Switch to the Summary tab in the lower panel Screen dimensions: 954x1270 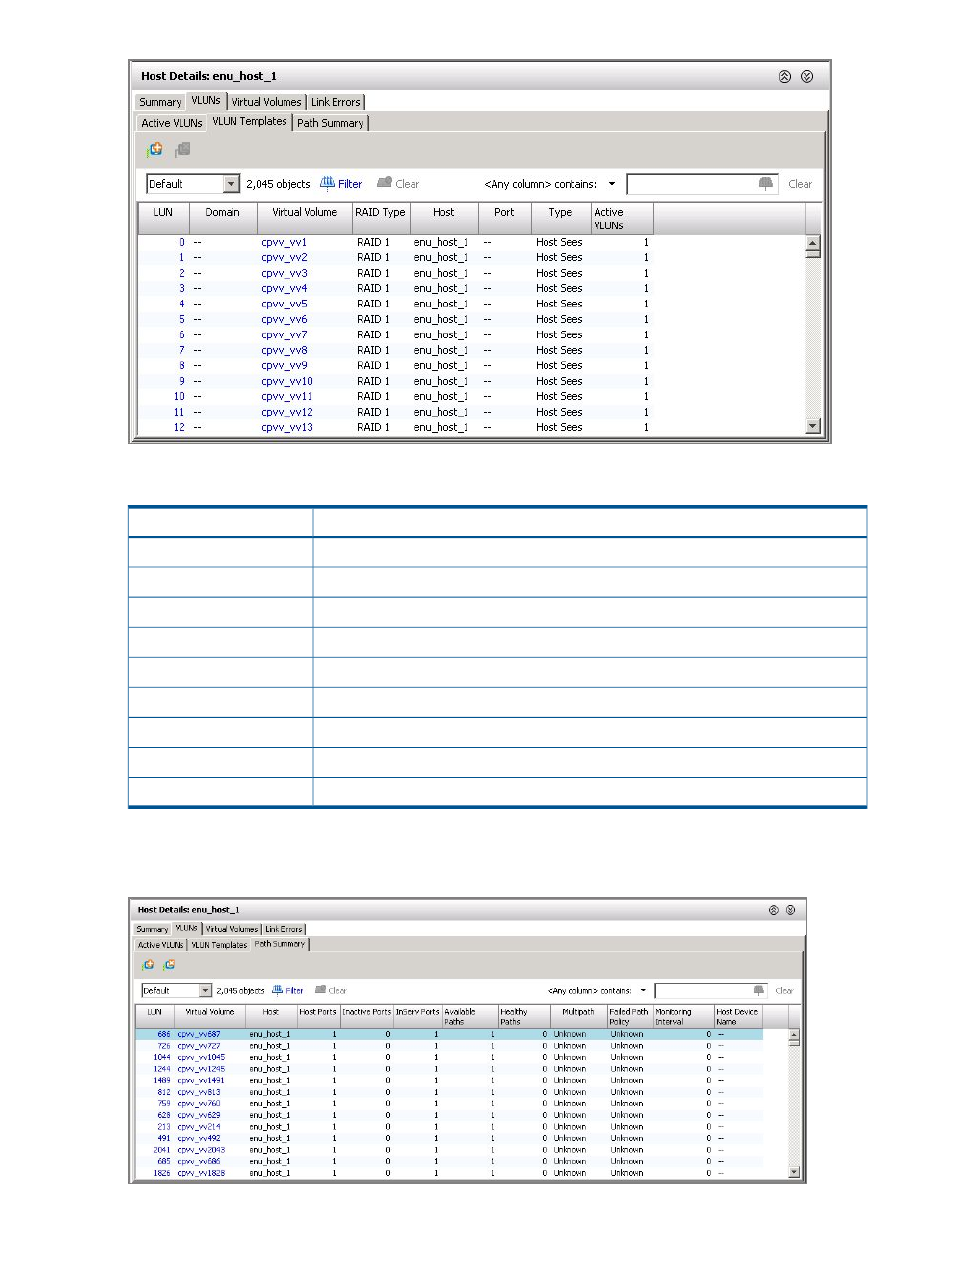coord(152,929)
